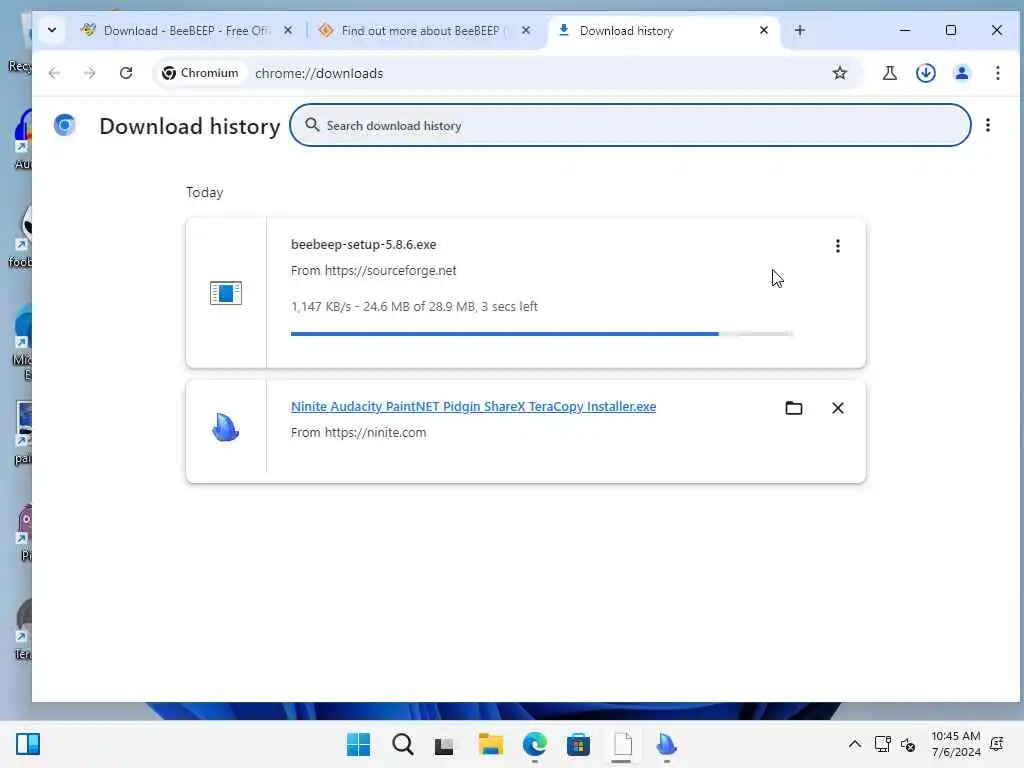Show Ninite installer in folder
The height and width of the screenshot is (768, 1024).
(793, 408)
